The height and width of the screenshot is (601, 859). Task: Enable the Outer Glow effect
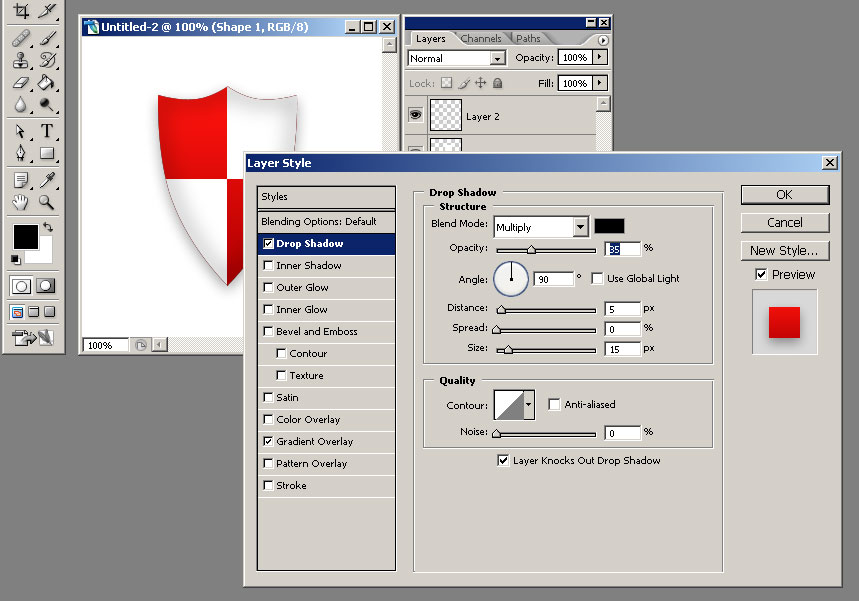pos(268,287)
